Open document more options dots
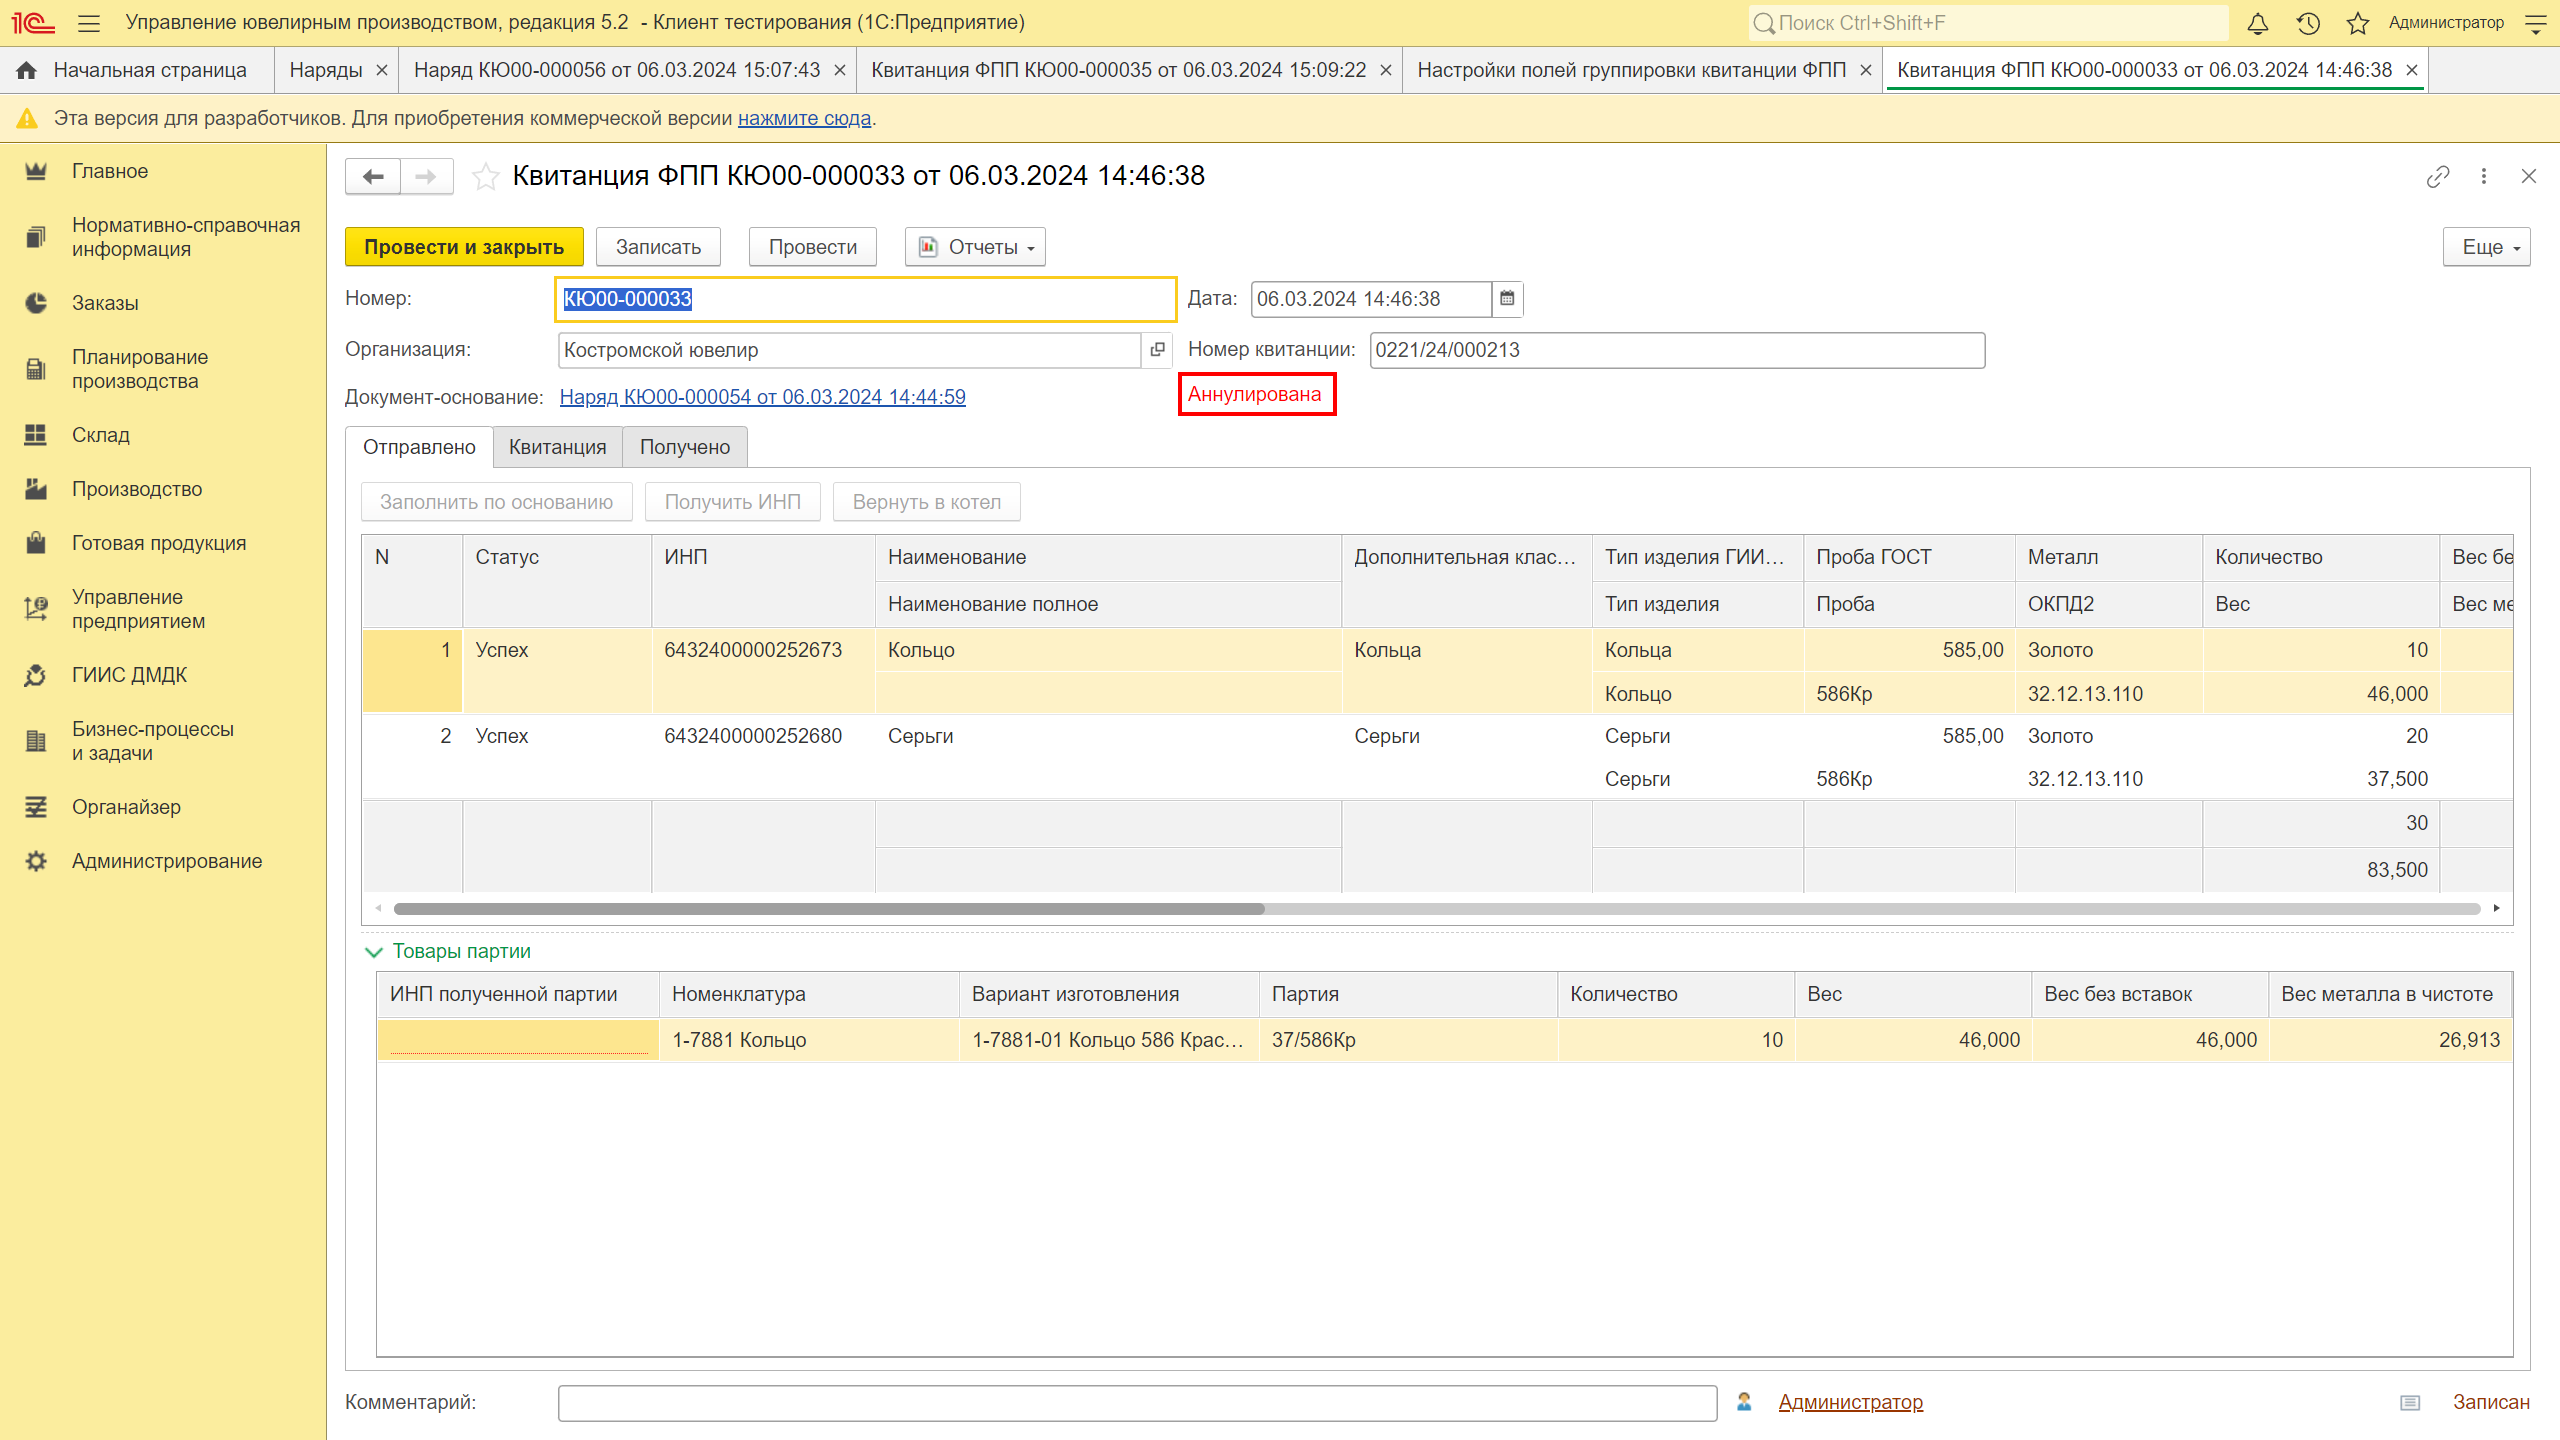The image size is (2560, 1440). pos(2483,176)
